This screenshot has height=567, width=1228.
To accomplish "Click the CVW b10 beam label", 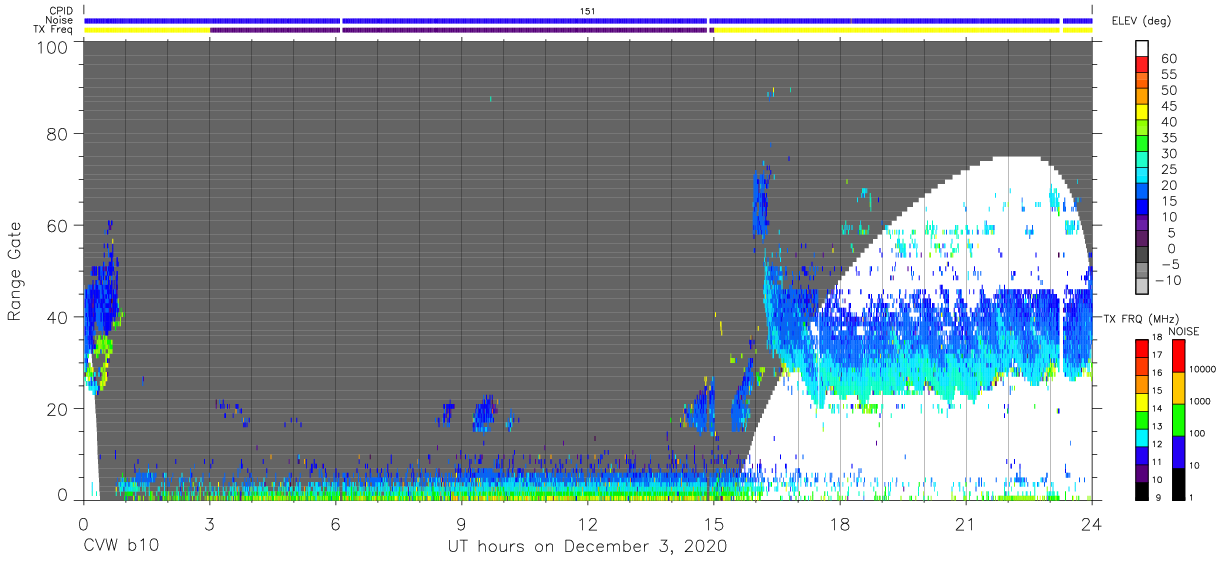I will coord(120,546).
